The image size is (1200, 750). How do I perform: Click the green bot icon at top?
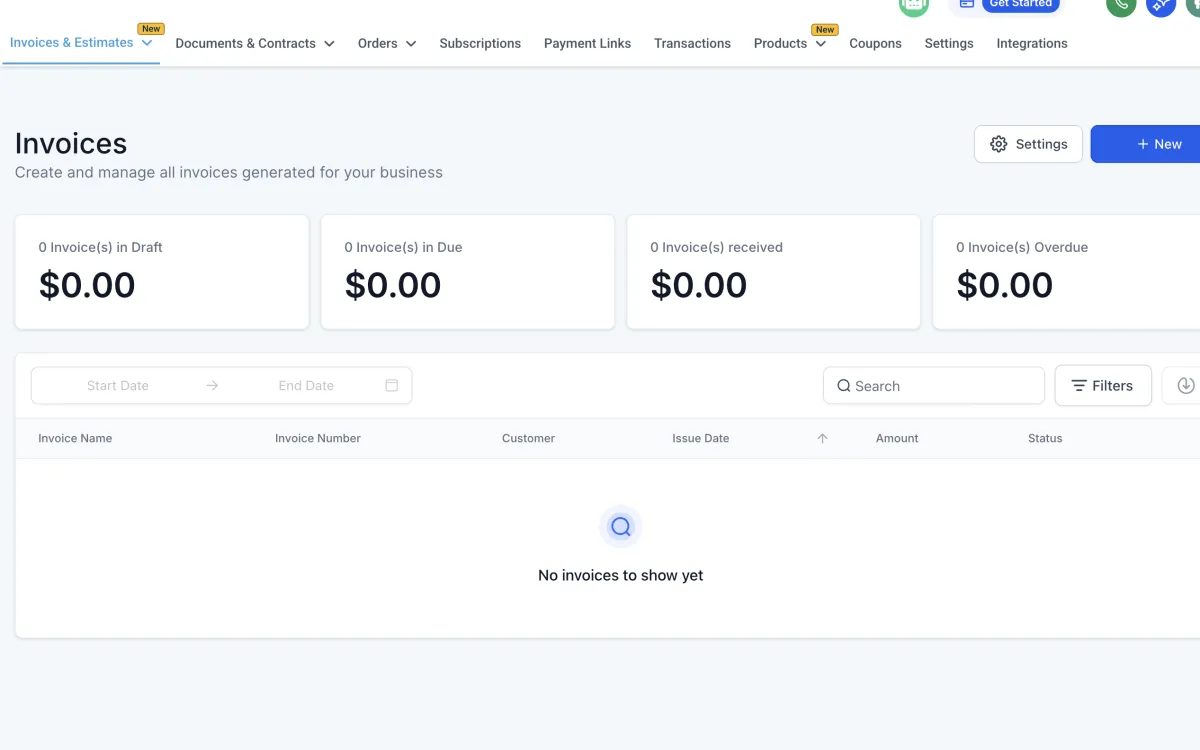(914, 5)
